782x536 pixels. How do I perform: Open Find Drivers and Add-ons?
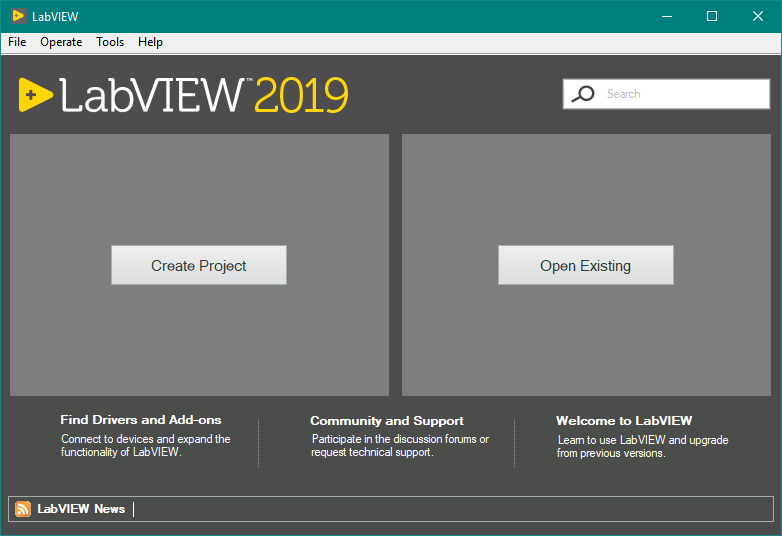coord(141,420)
